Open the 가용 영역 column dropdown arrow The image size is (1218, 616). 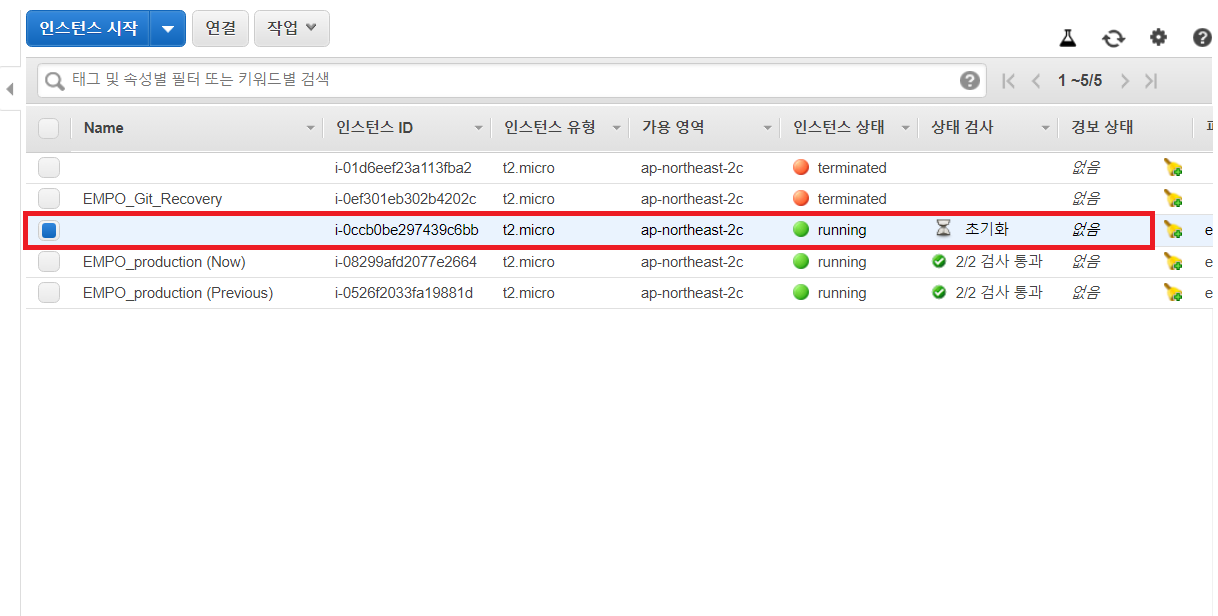(768, 128)
